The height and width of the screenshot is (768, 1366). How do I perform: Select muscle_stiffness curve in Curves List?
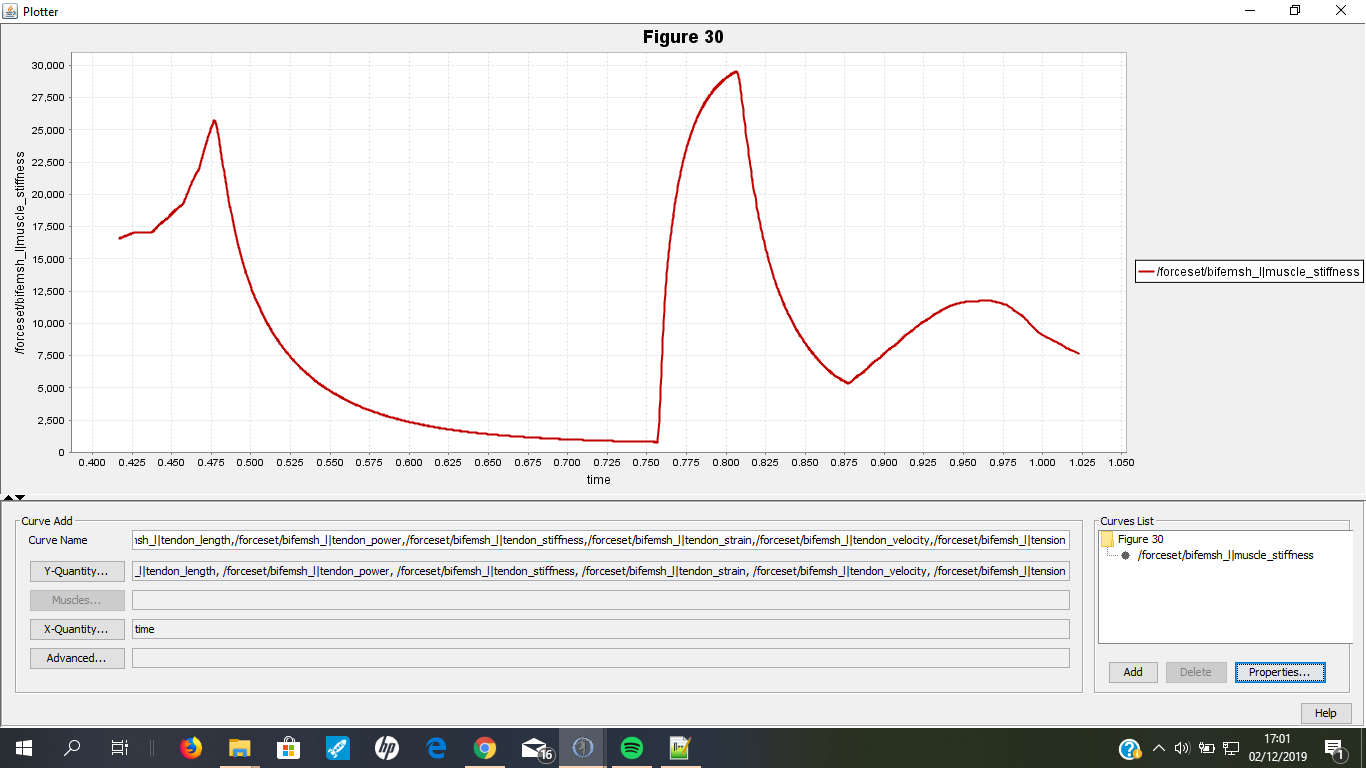[1225, 555]
